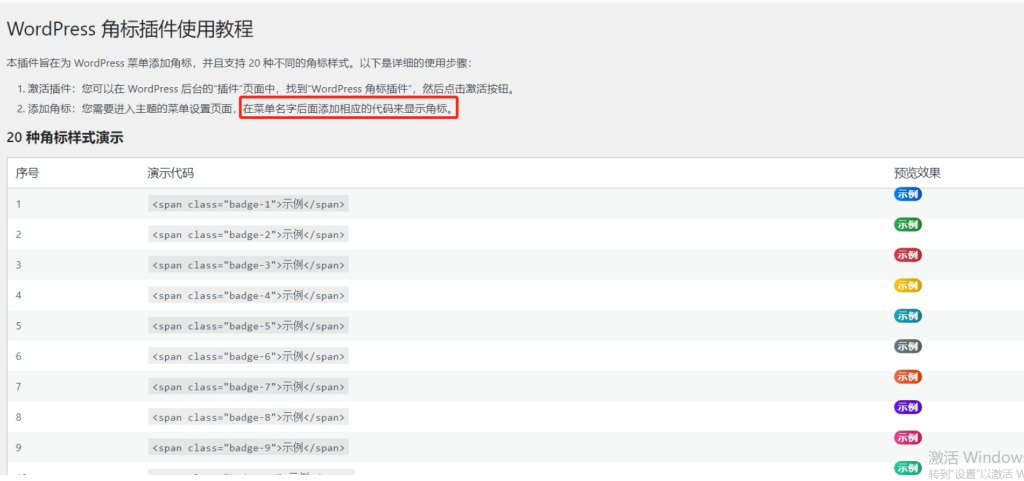
Task: Click the badge-7 span code snippet
Action: 248,387
